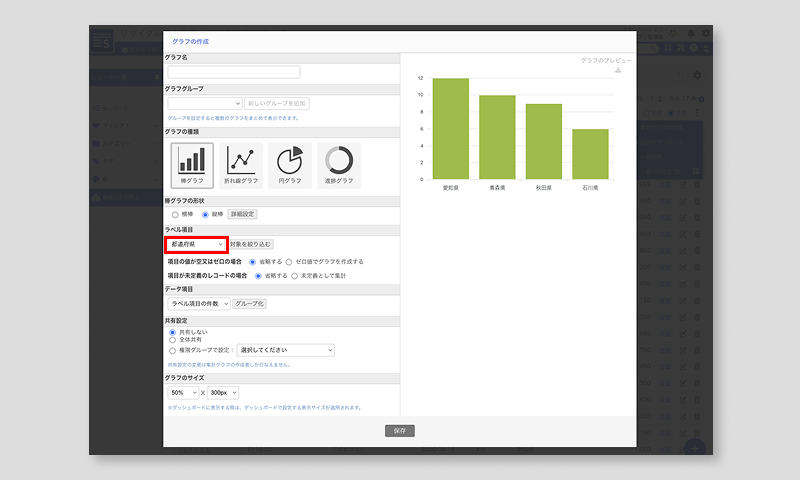This screenshot has width=800, height=480.
Task: Choose the 進捗グラフ progress chart type icon
Action: (x=339, y=166)
